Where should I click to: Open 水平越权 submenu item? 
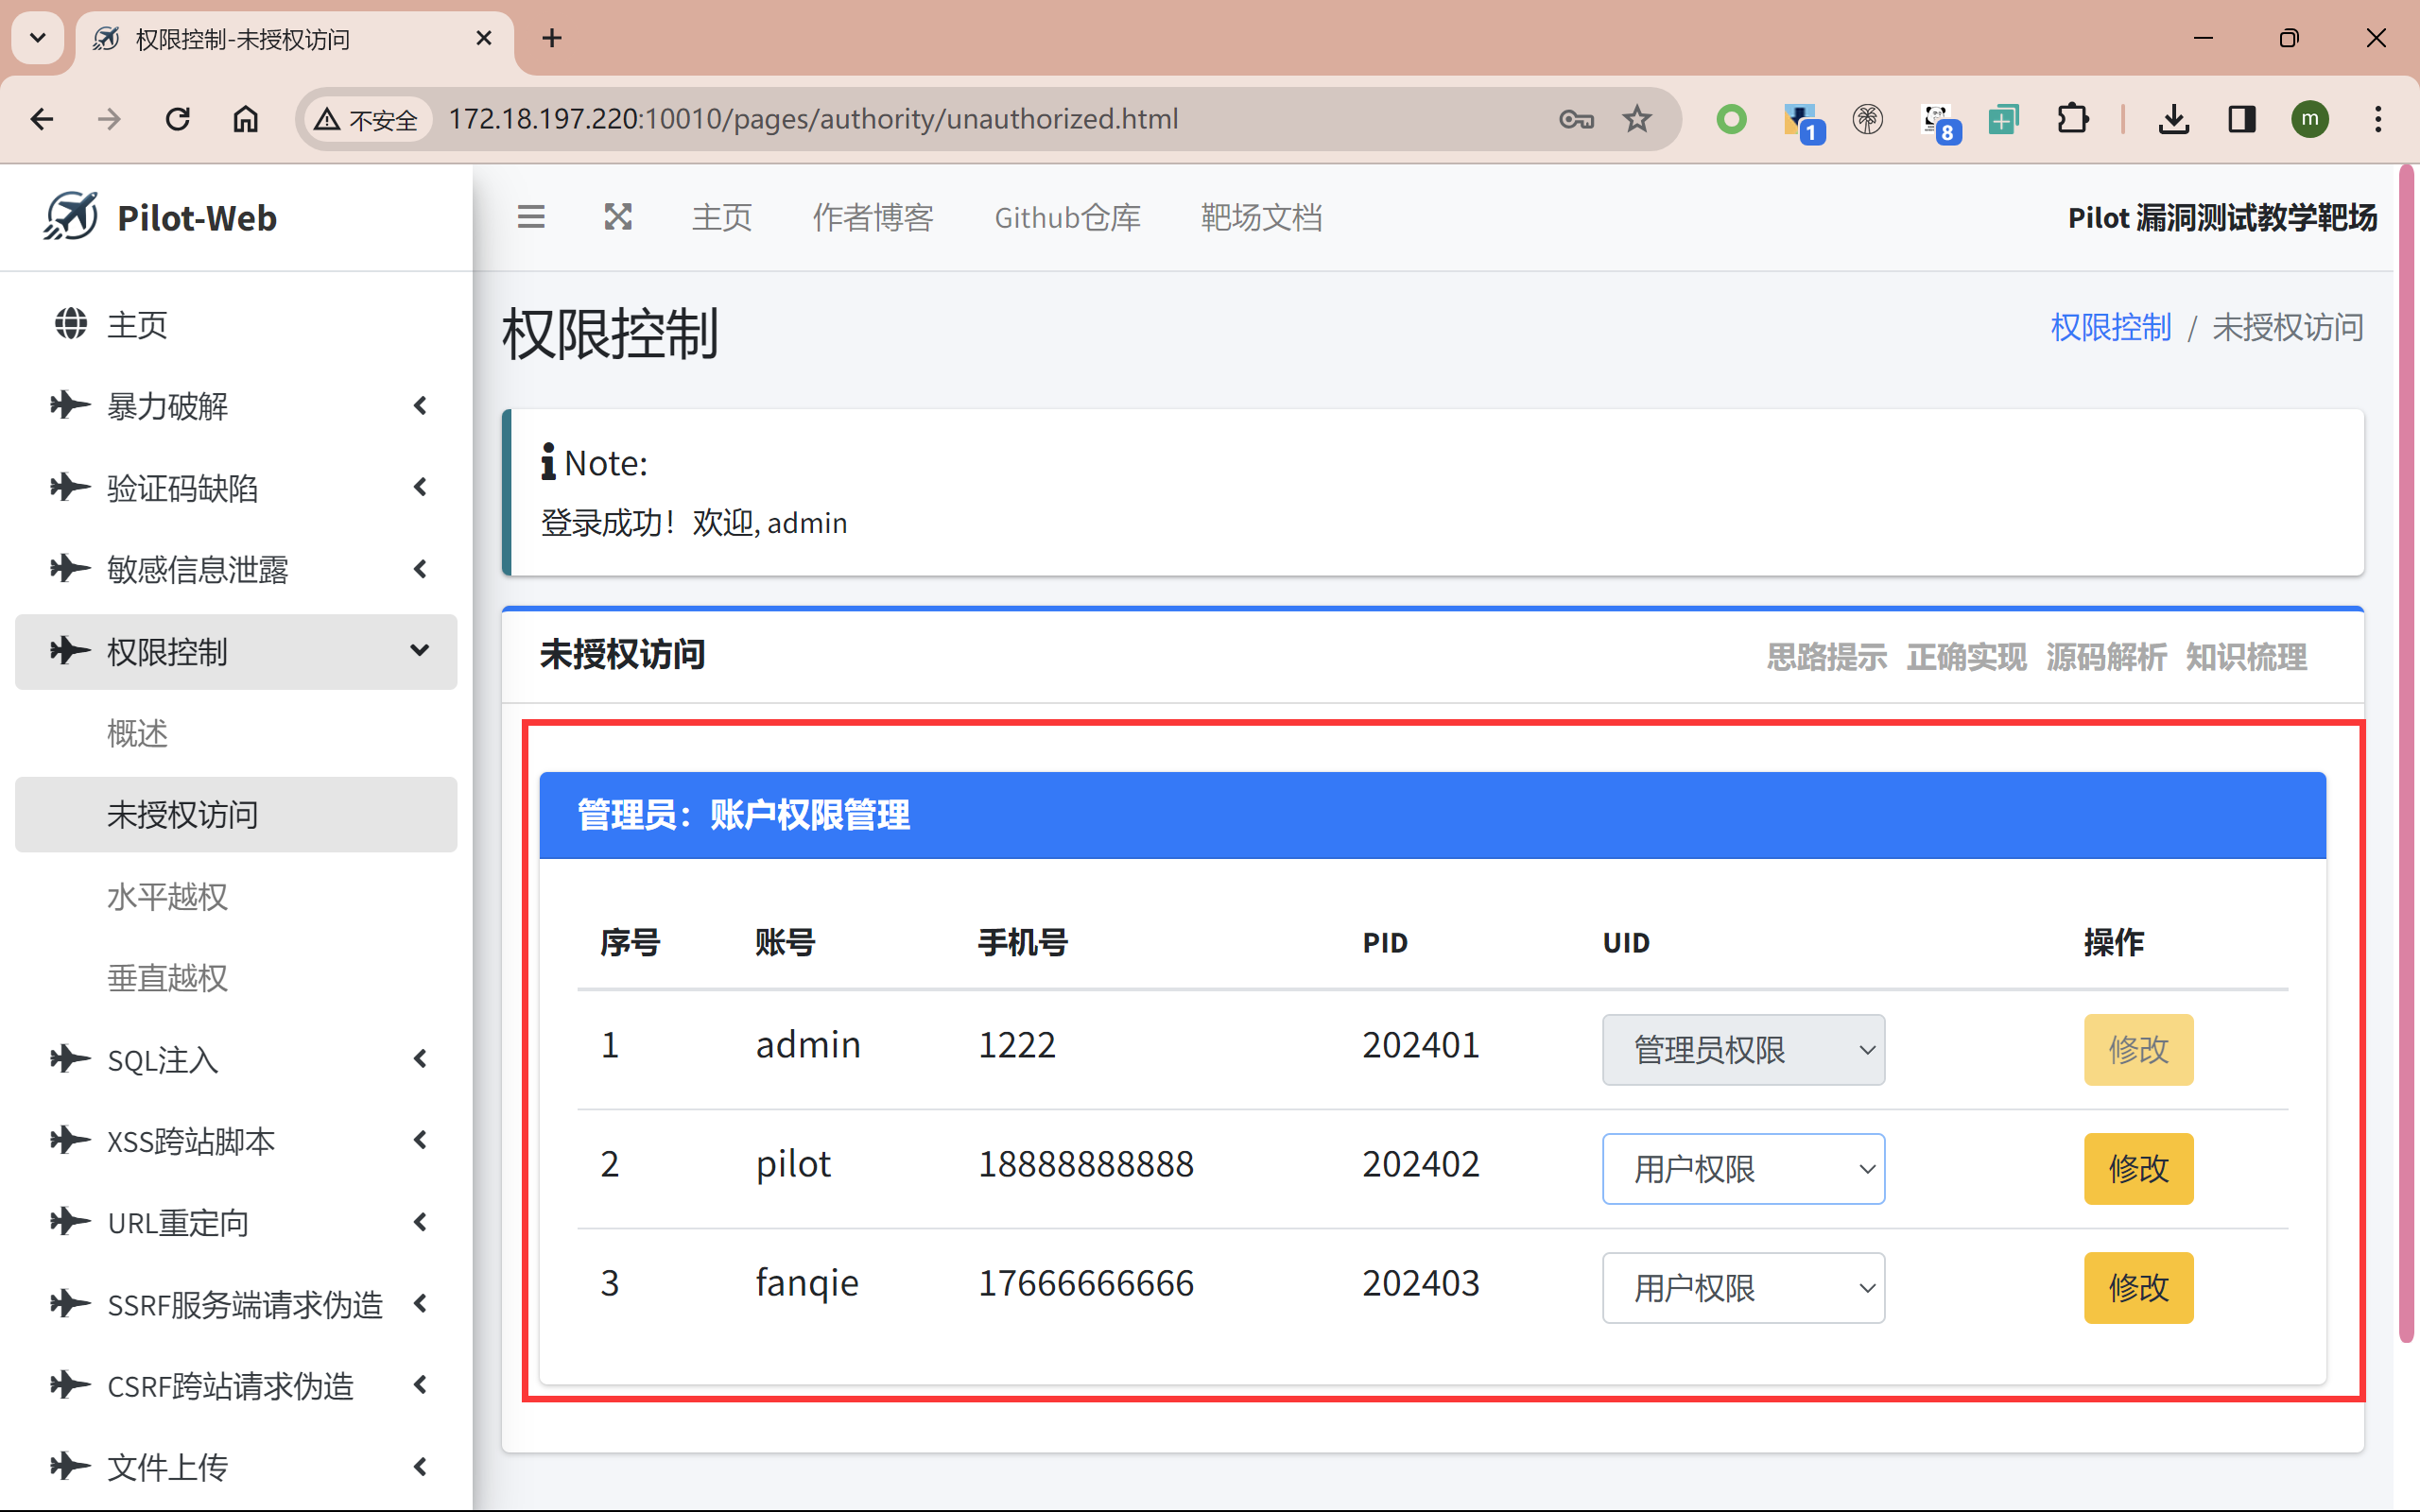pyautogui.click(x=168, y=896)
